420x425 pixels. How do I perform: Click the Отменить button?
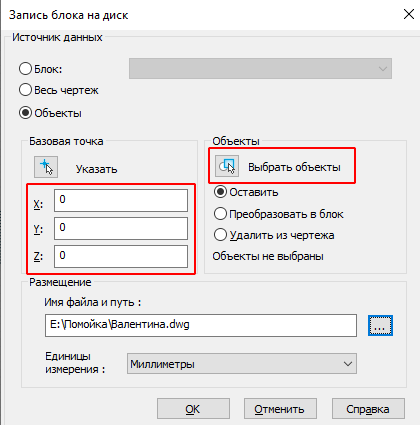[280, 409]
